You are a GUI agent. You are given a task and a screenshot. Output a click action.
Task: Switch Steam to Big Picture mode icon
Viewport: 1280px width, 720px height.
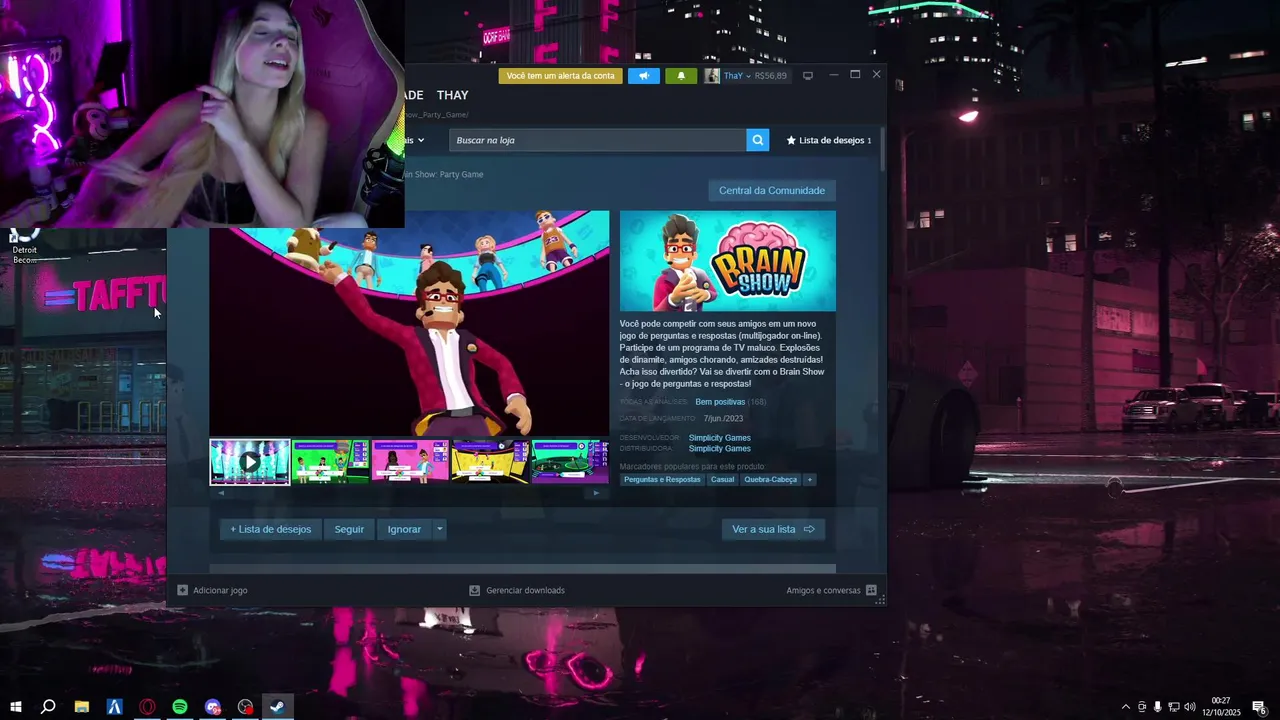808,76
